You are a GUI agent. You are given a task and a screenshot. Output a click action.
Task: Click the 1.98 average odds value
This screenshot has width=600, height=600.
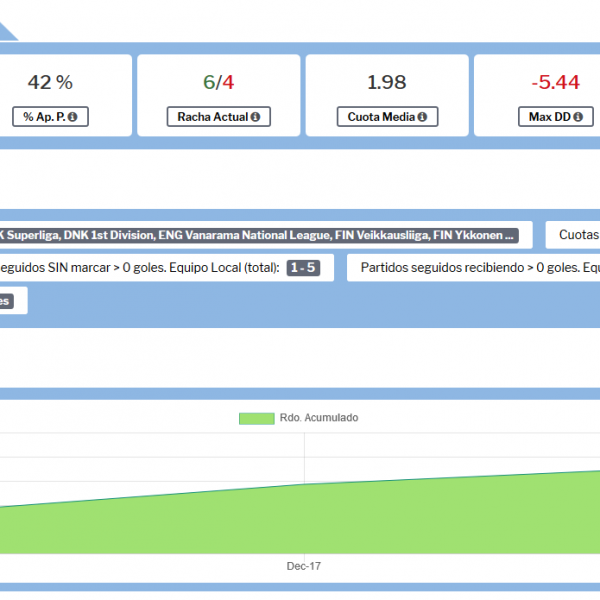387,82
